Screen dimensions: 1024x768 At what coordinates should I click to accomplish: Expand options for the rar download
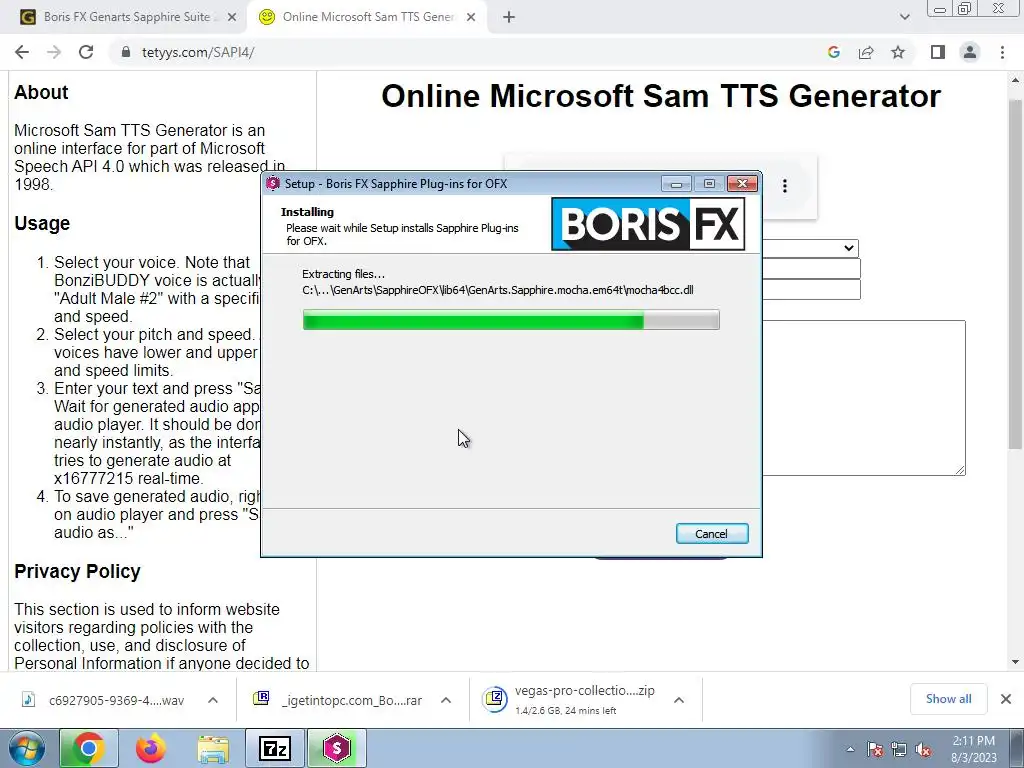click(x=446, y=700)
